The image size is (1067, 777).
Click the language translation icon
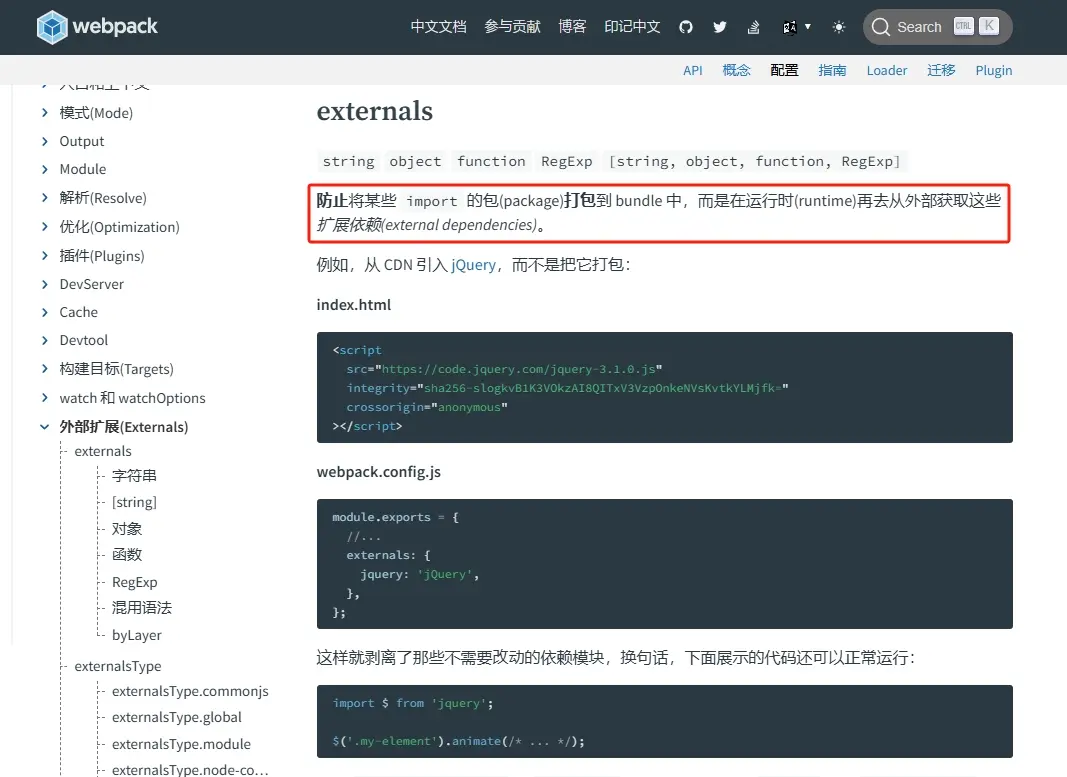click(x=790, y=27)
